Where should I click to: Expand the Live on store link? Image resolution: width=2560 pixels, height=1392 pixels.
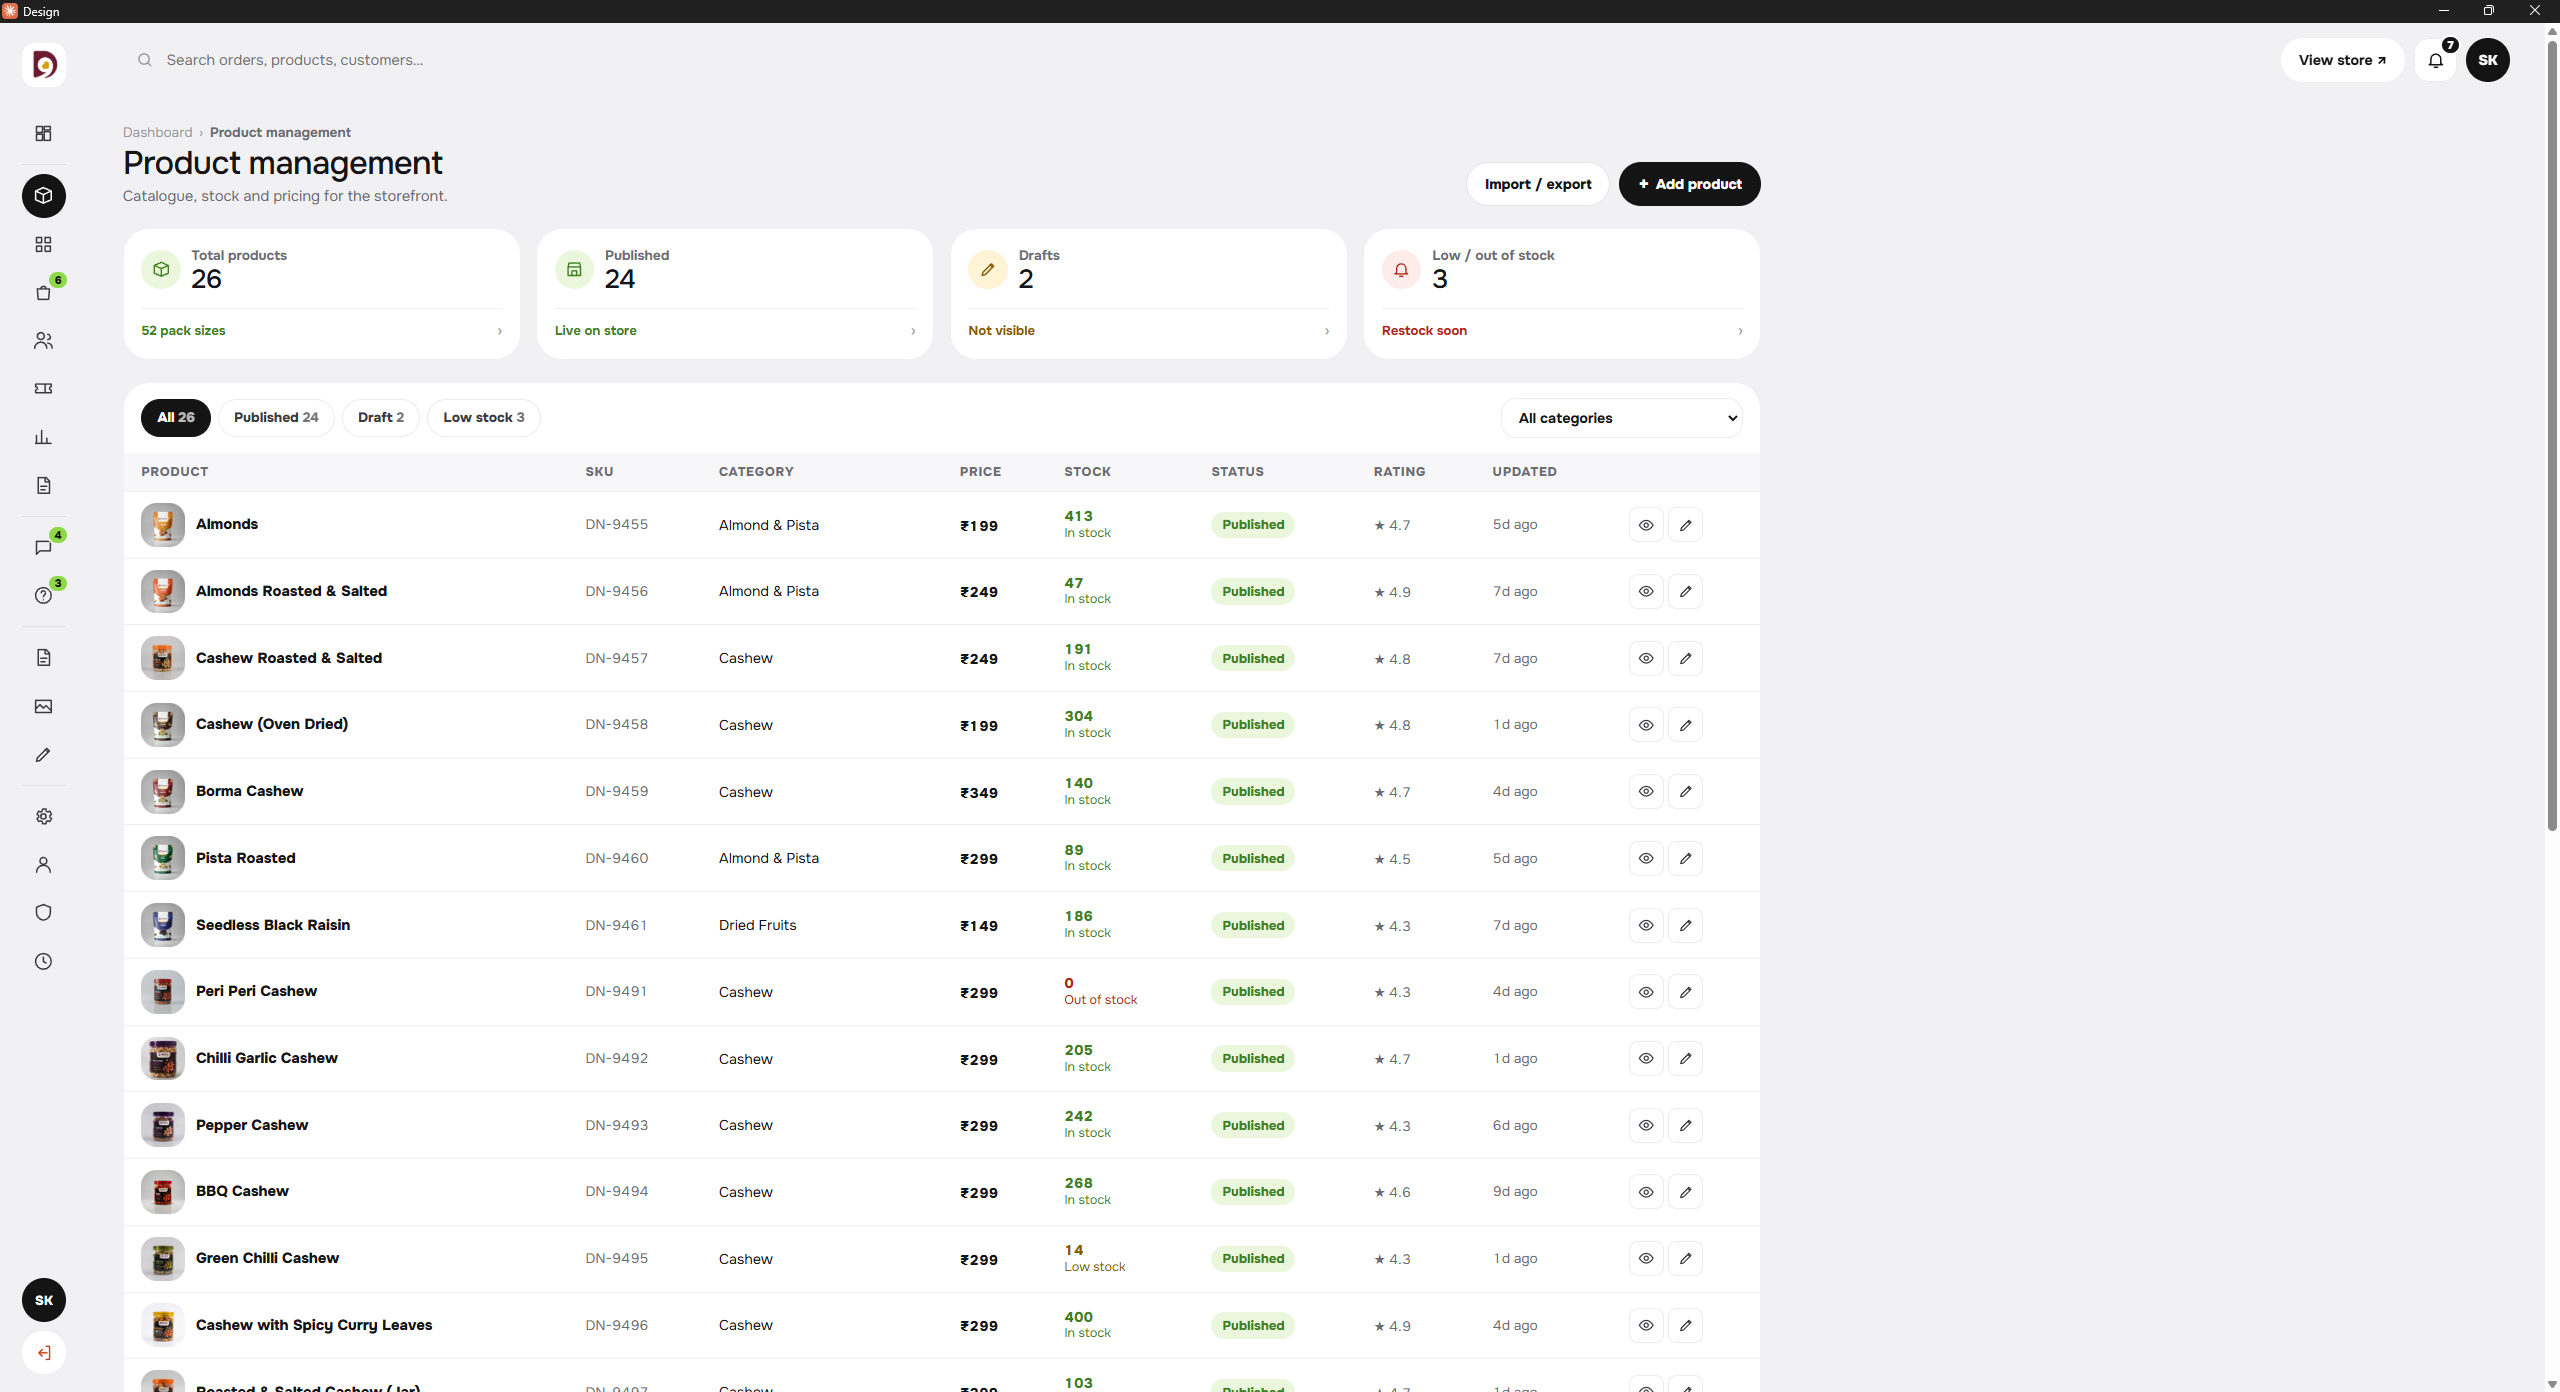(x=735, y=331)
